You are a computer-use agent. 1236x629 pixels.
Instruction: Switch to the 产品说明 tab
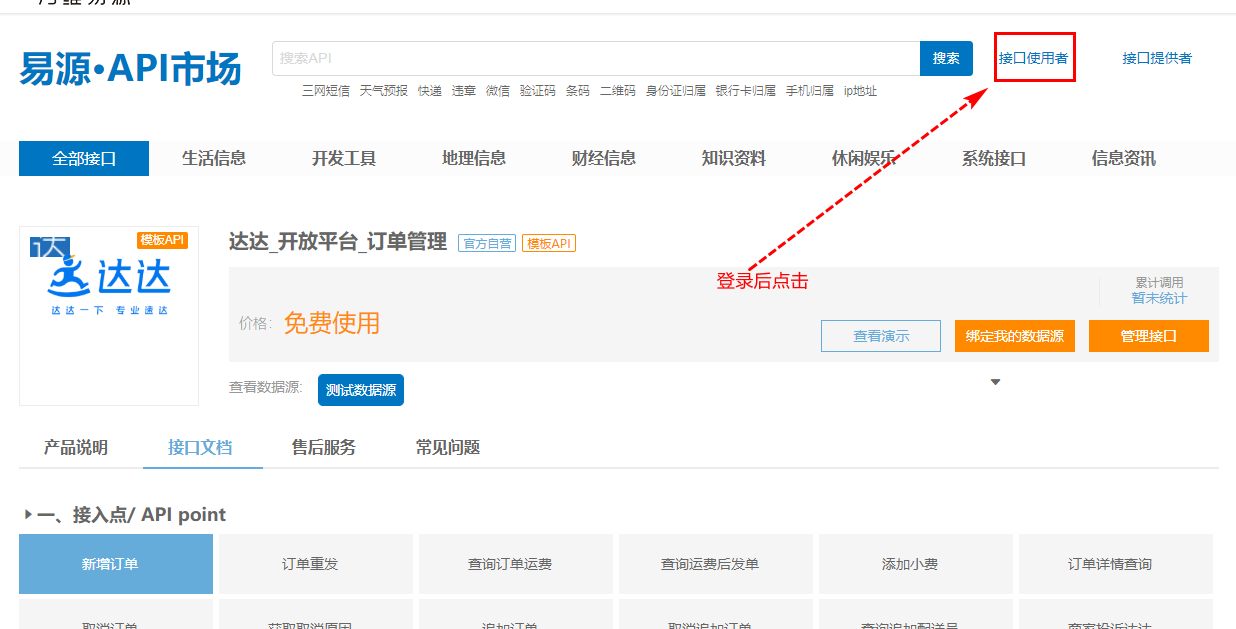tap(76, 447)
